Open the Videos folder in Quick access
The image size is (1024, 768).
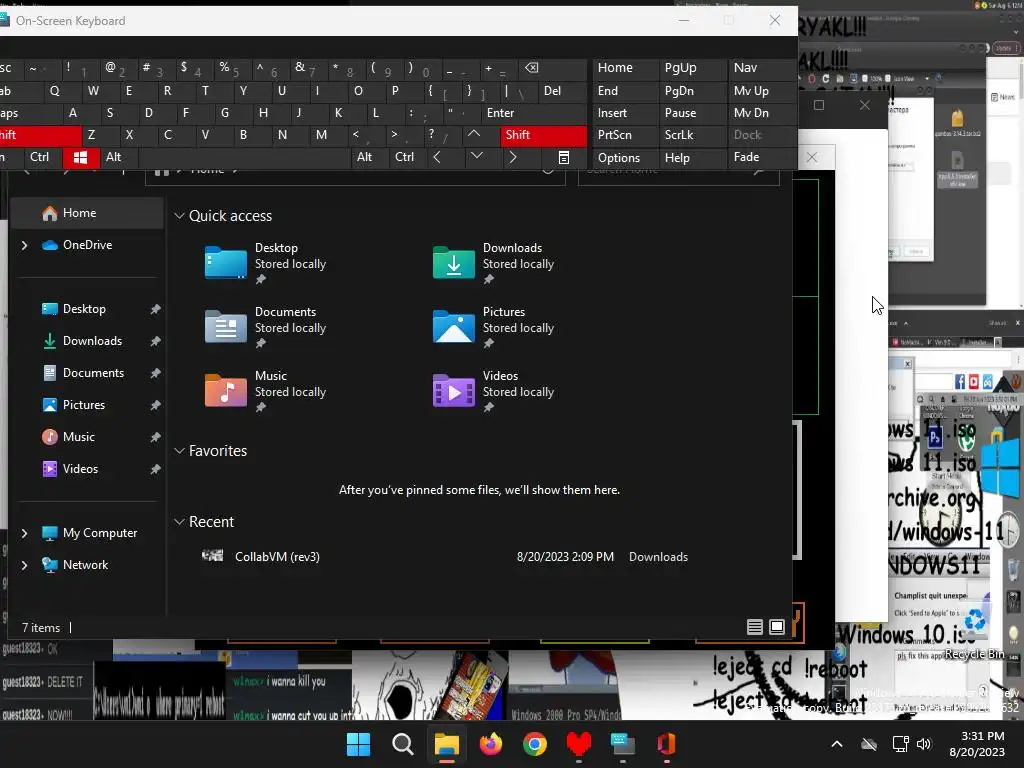click(494, 392)
